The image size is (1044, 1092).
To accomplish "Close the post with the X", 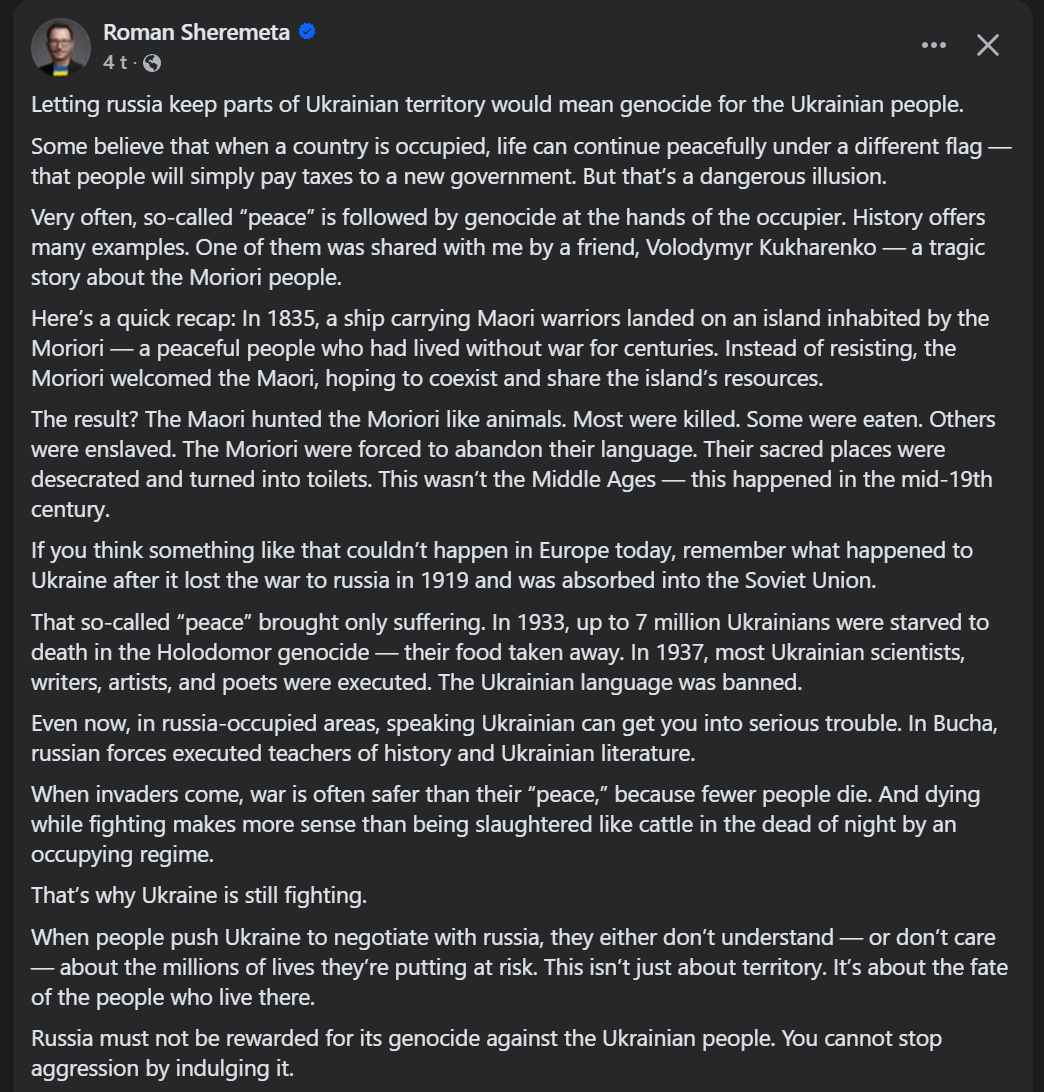I will click(988, 45).
